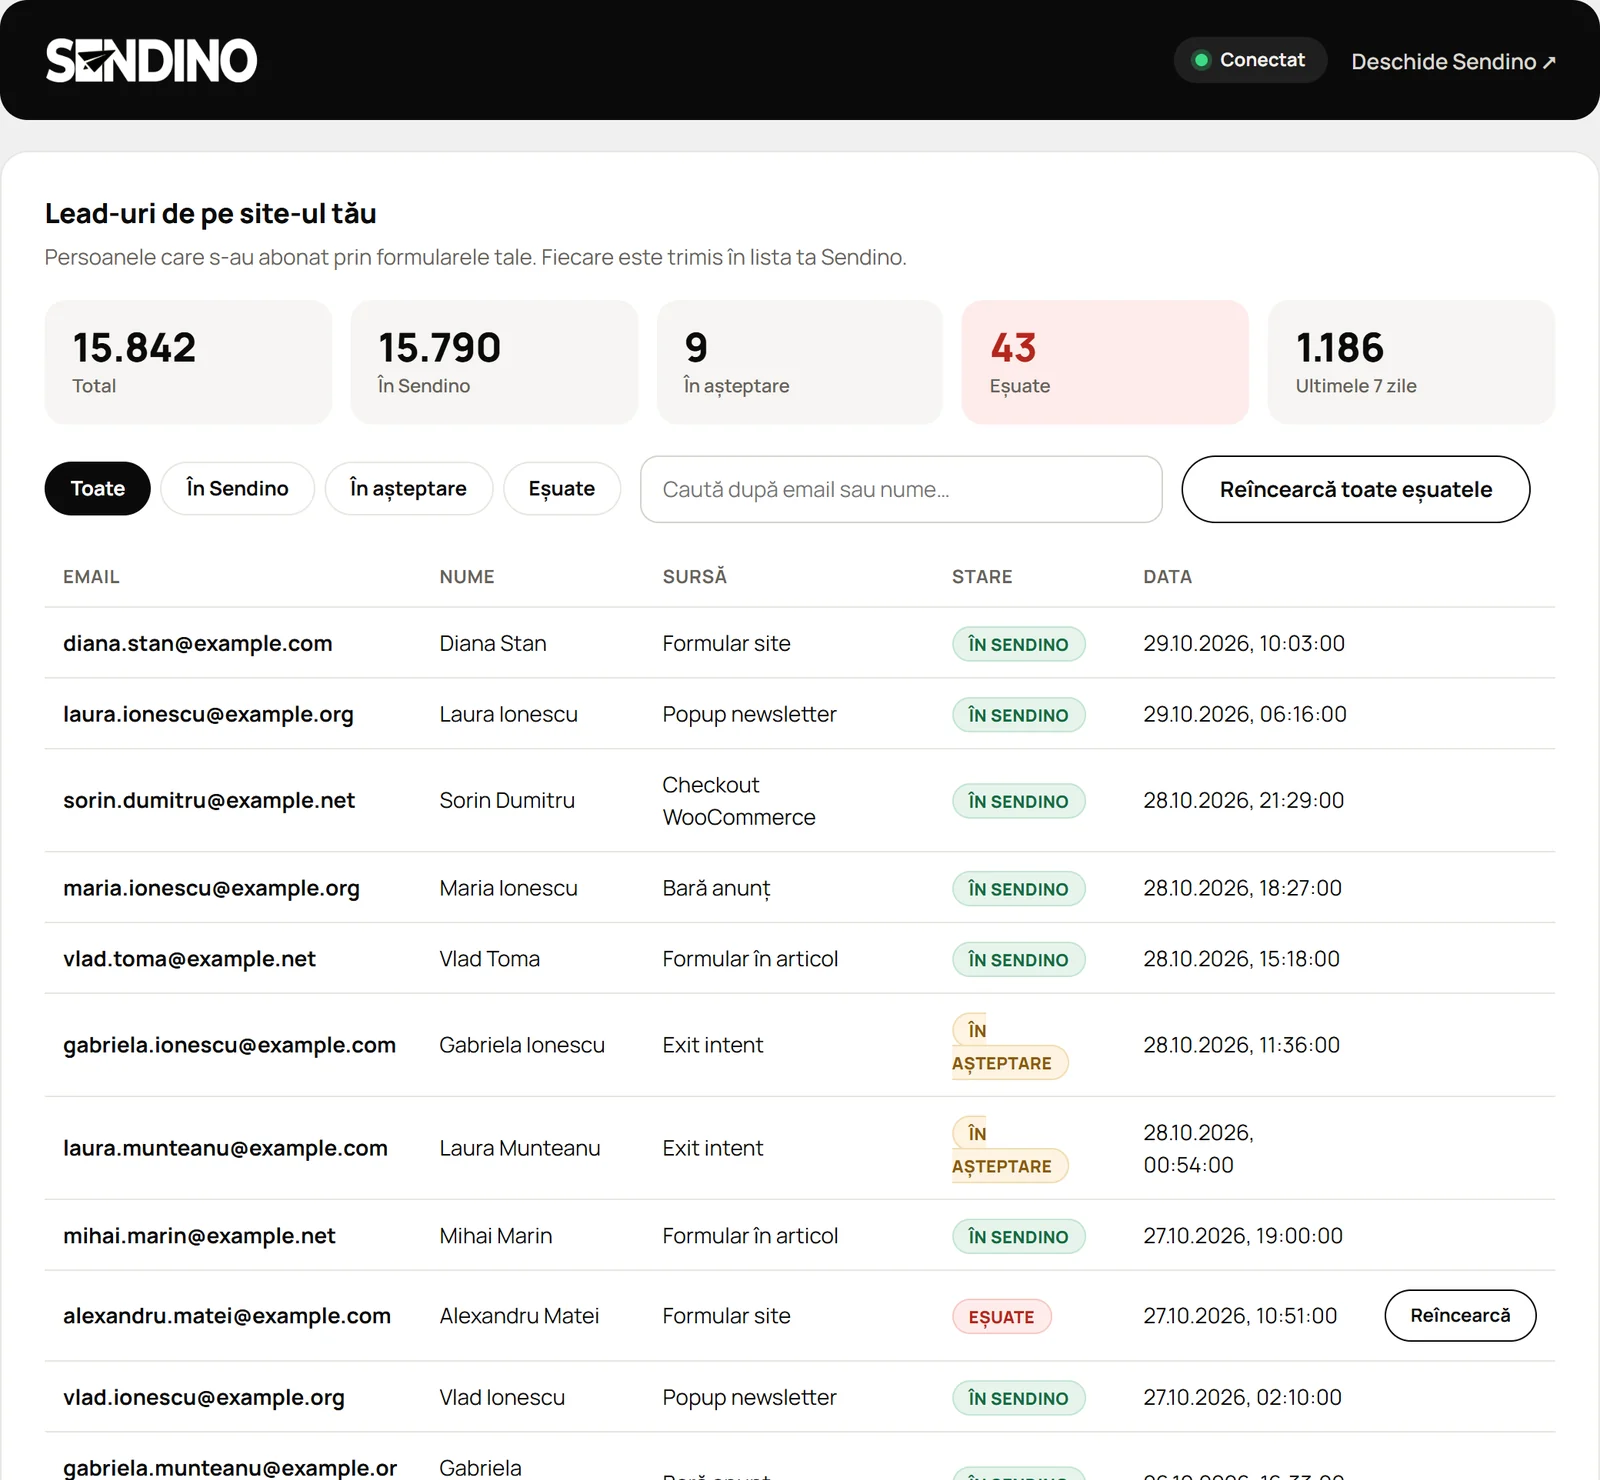Click the date 27.10.2026, 19:00:00

tap(1243, 1236)
